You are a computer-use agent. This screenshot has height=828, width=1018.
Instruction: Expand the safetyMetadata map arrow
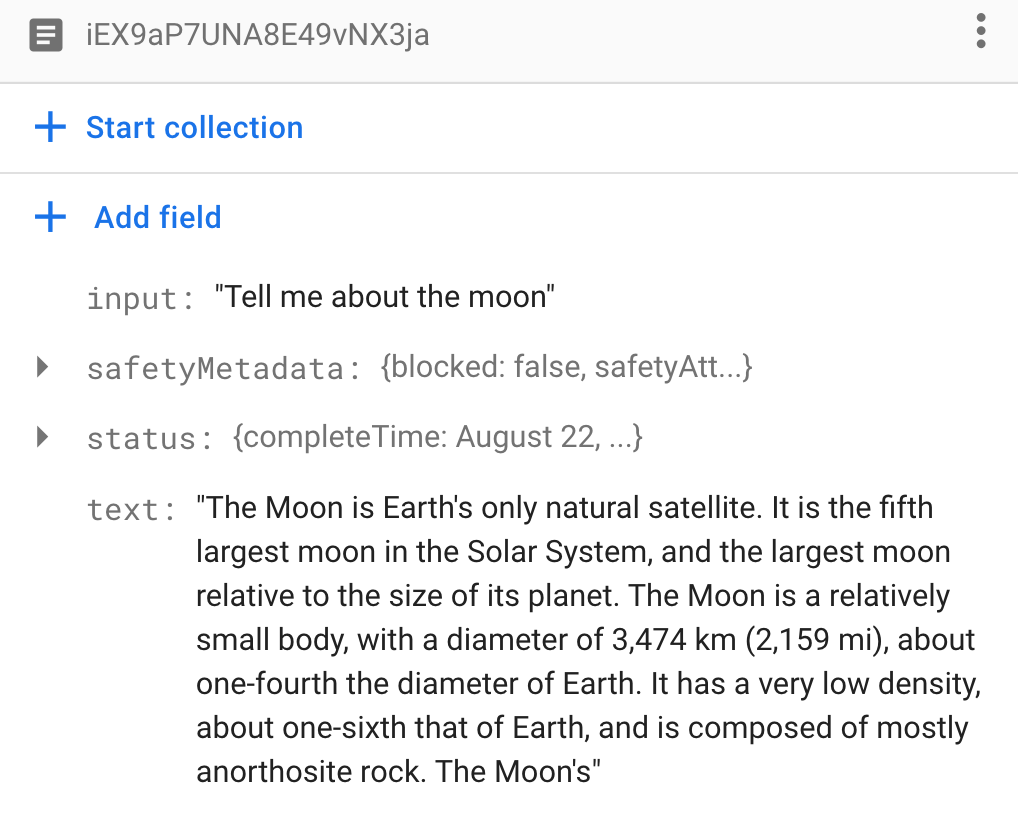[42, 367]
